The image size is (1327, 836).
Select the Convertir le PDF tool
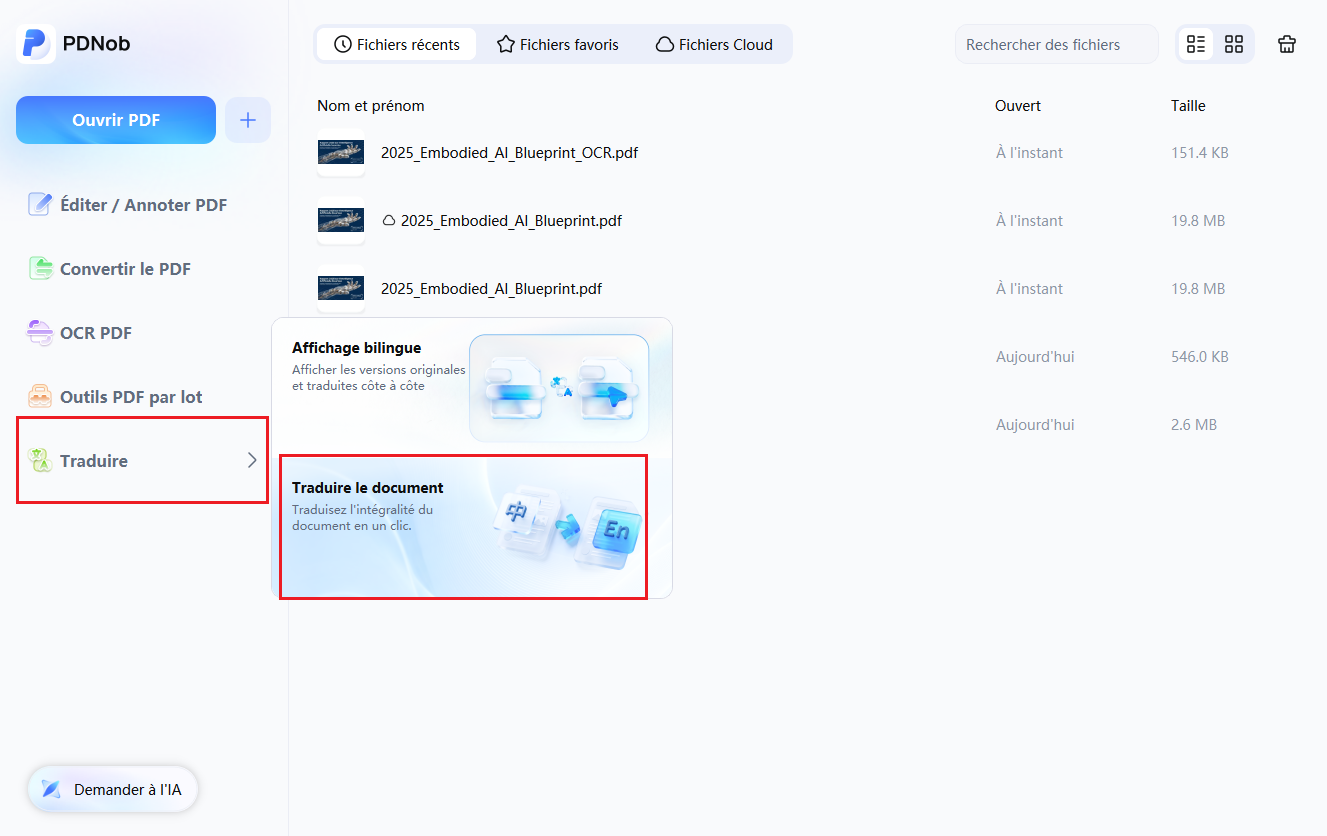click(x=109, y=269)
